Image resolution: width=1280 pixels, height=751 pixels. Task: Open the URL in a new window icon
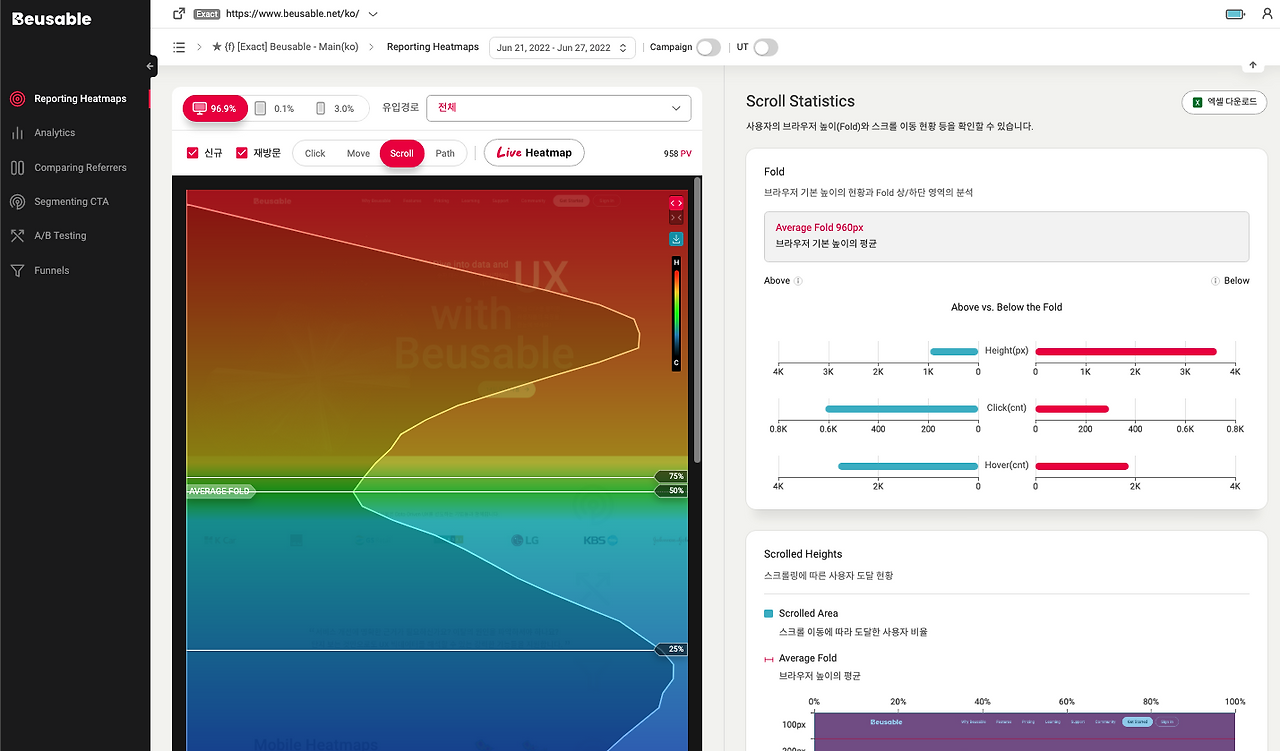pyautogui.click(x=179, y=14)
